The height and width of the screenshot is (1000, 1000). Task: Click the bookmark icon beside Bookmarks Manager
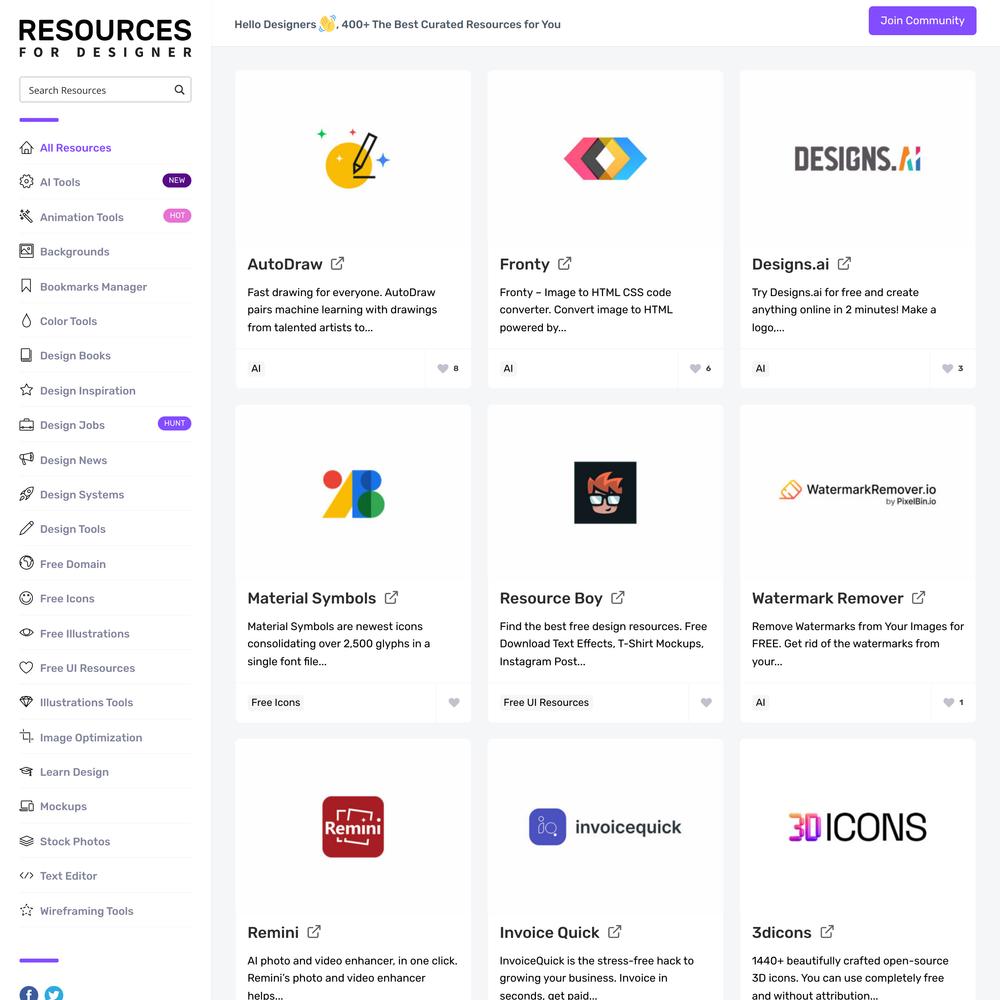pos(26,286)
